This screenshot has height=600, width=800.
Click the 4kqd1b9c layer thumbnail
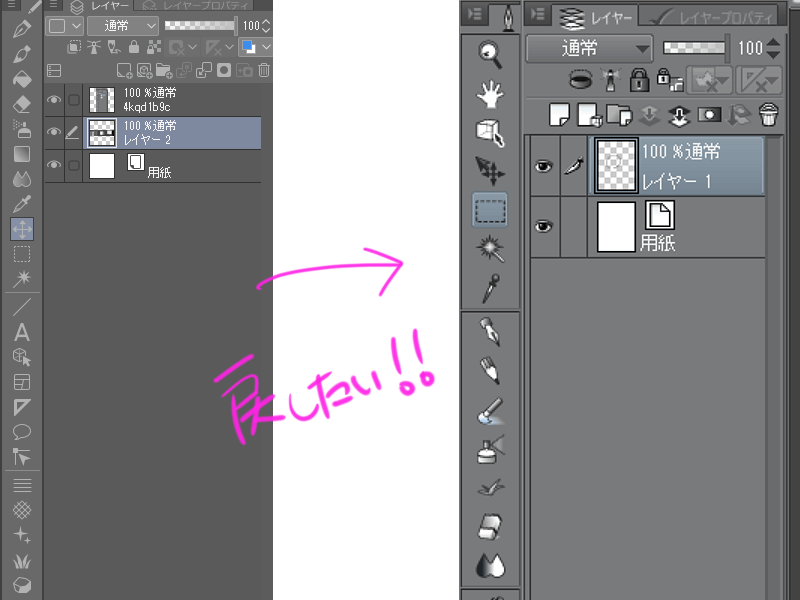tap(102, 99)
